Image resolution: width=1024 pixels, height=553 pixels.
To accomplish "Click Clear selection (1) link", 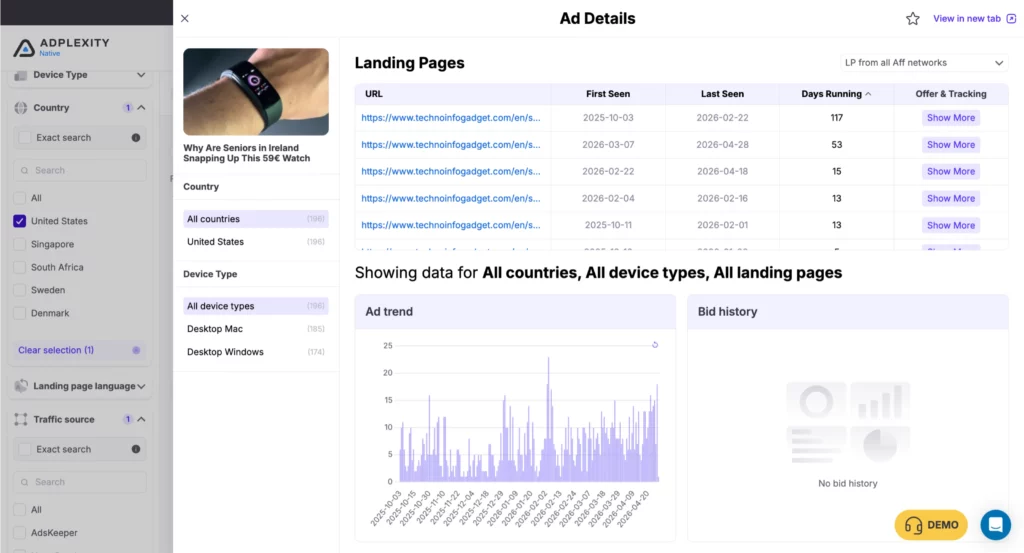I will point(56,350).
